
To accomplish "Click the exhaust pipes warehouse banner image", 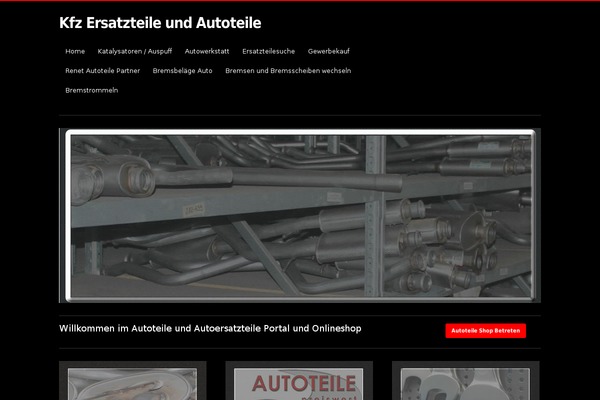I will (x=300, y=216).
